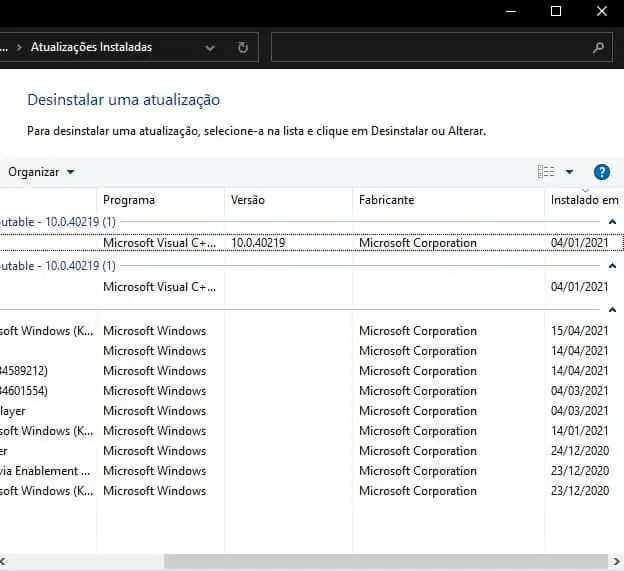Collapse the second 10.0.40219 group
The image size is (624, 571).
[x=612, y=265]
